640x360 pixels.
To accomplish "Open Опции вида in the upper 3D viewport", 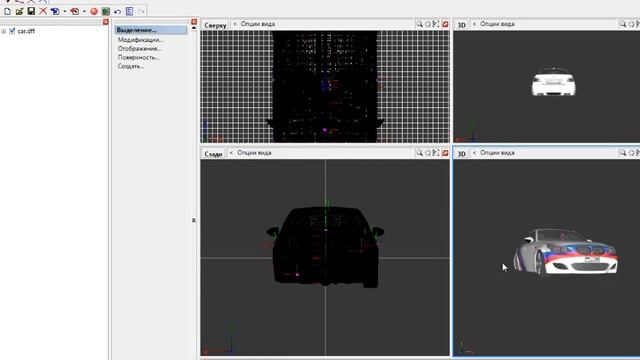I will click(x=497, y=24).
